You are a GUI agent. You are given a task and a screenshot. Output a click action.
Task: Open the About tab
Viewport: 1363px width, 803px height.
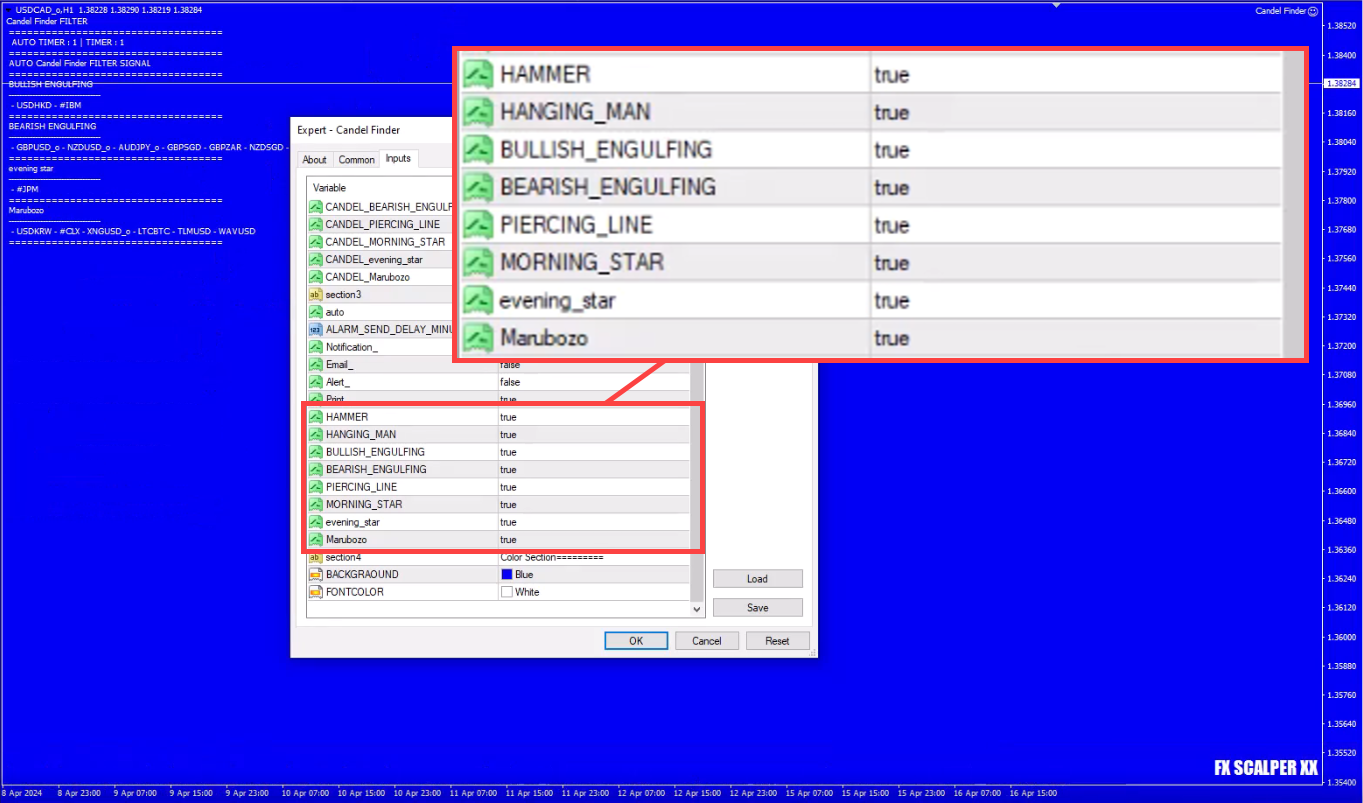click(x=314, y=160)
